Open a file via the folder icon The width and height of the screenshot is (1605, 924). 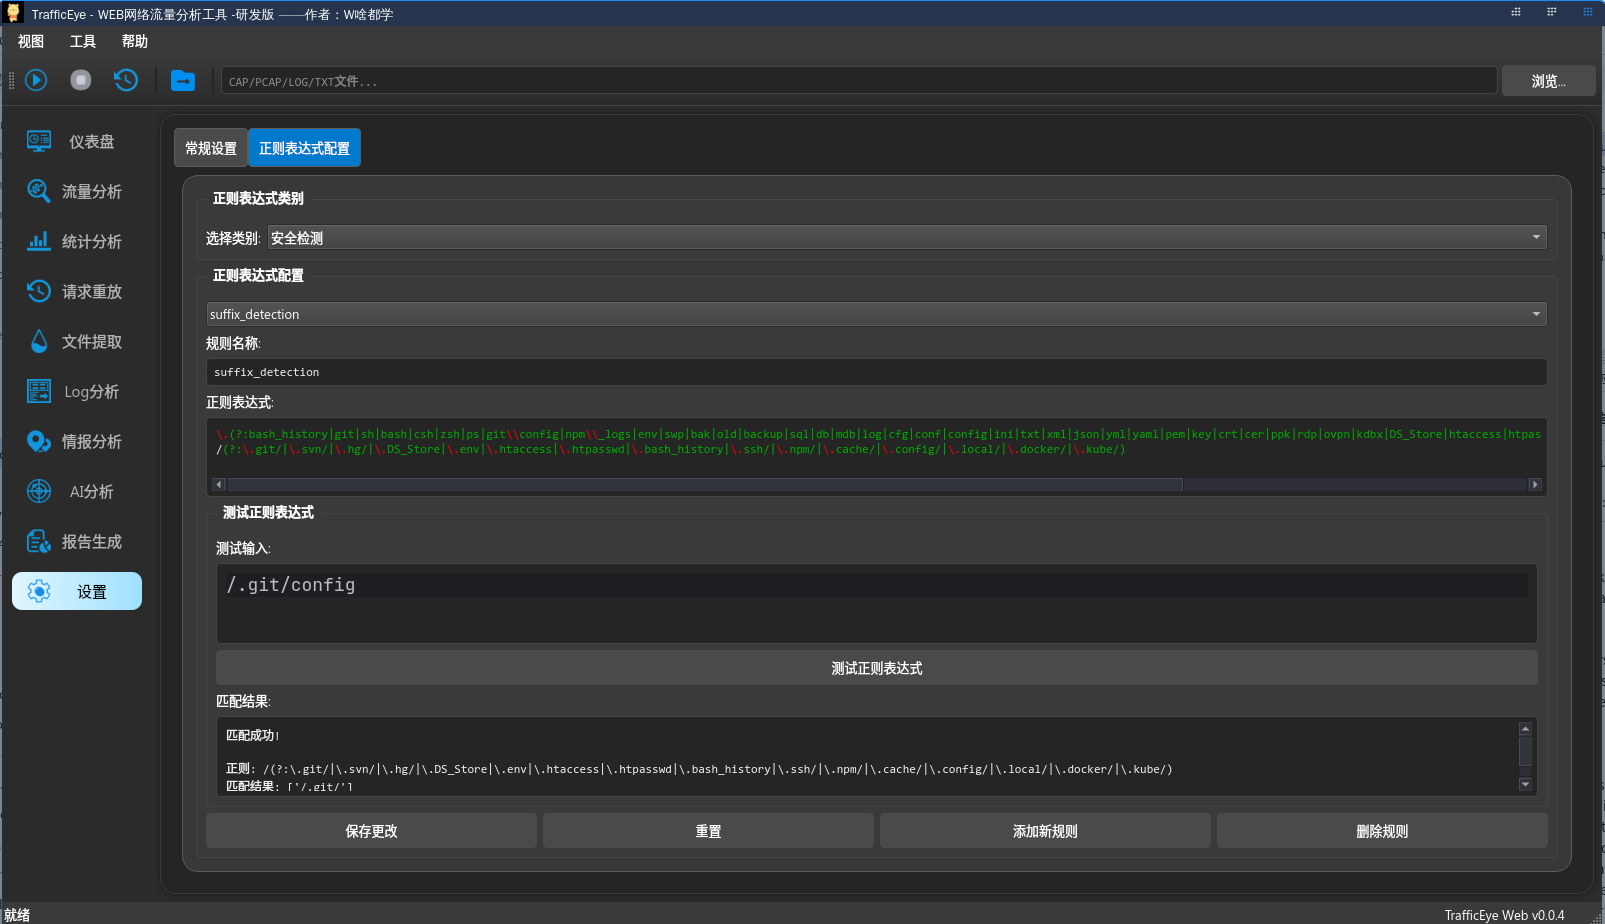(x=183, y=80)
